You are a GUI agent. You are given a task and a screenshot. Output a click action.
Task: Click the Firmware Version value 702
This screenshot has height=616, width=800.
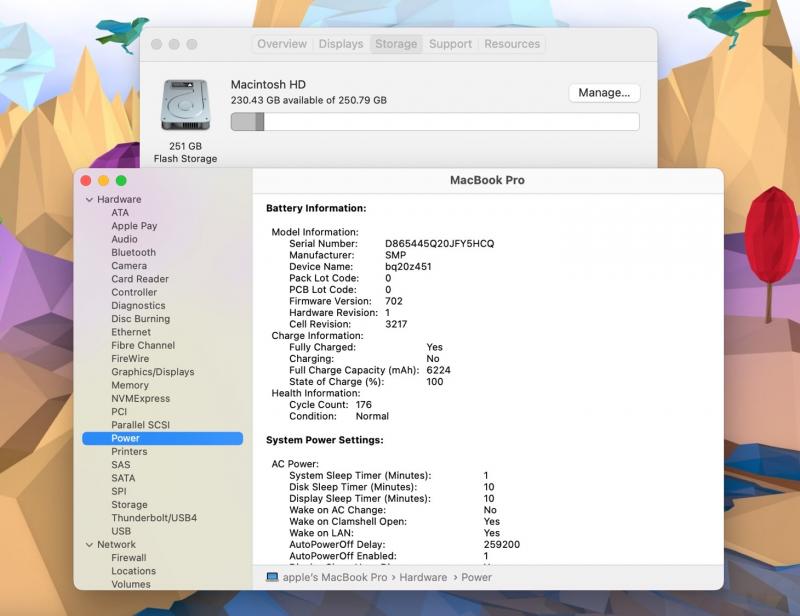pos(394,301)
